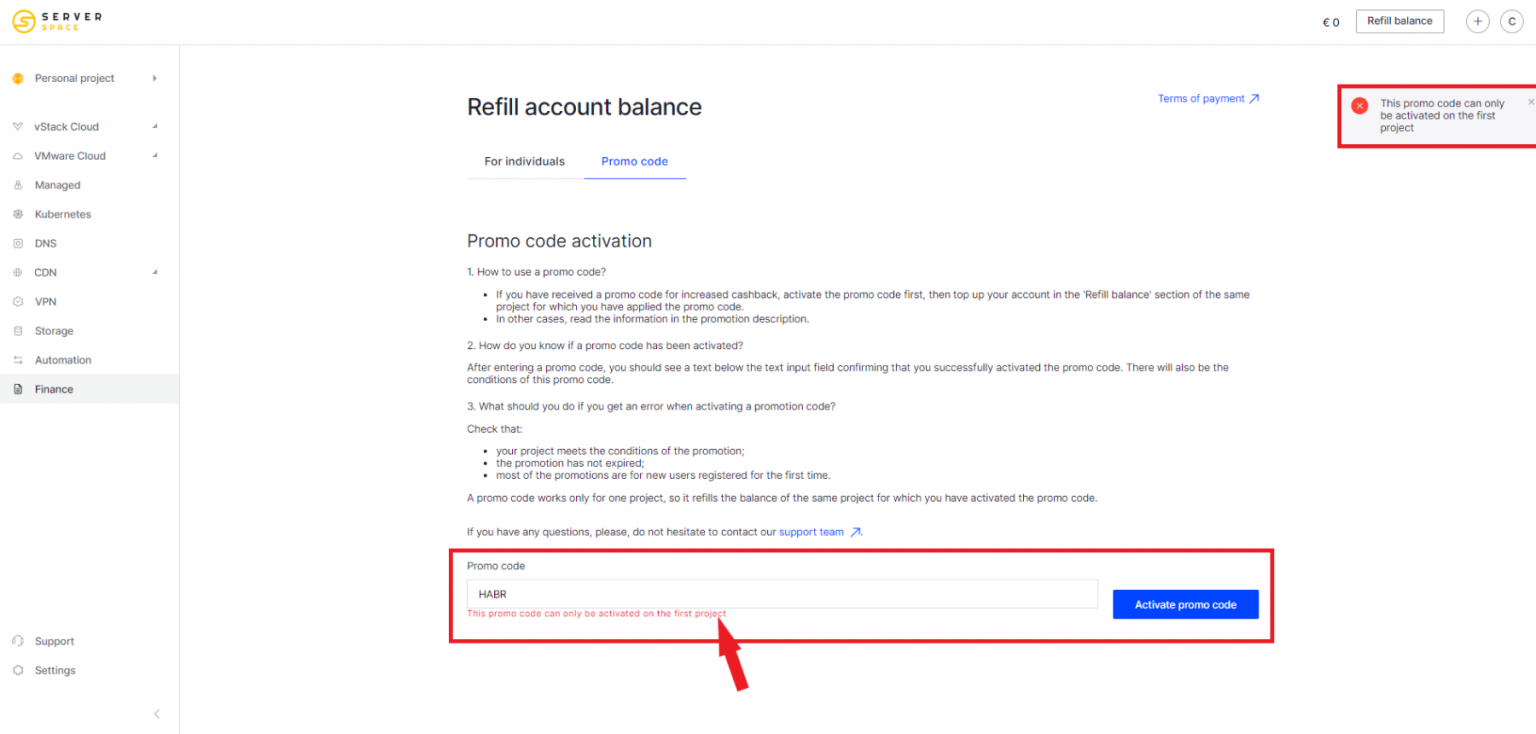Expand the vStack Cloud section
This screenshot has width=1536, height=734.
[x=67, y=126]
